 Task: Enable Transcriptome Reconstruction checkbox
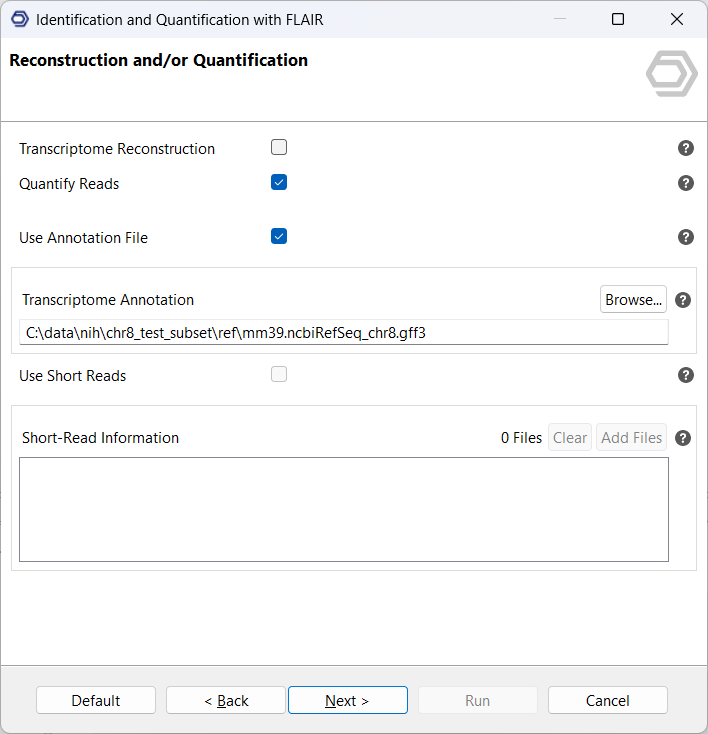coord(279,147)
